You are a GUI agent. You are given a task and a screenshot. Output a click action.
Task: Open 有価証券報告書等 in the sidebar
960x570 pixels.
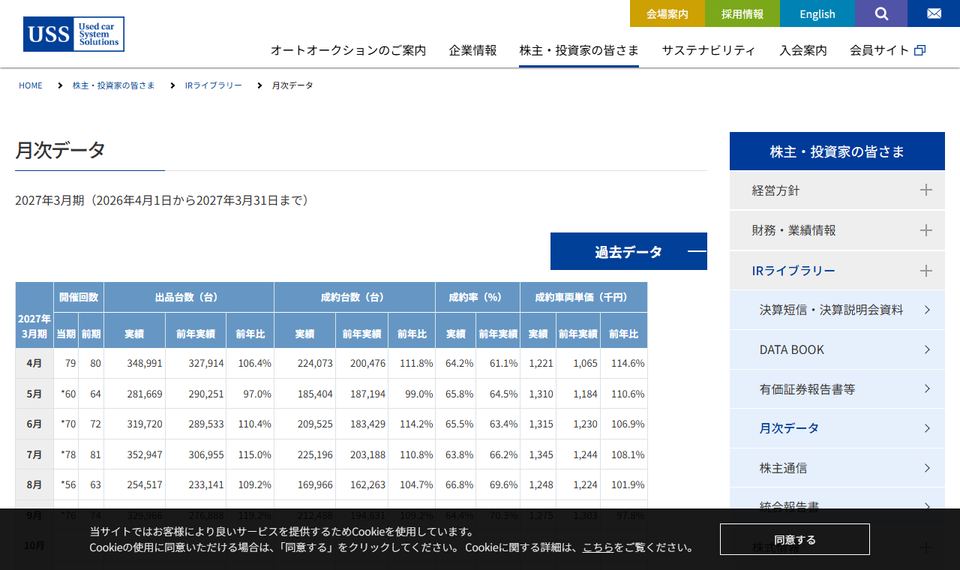click(x=837, y=389)
